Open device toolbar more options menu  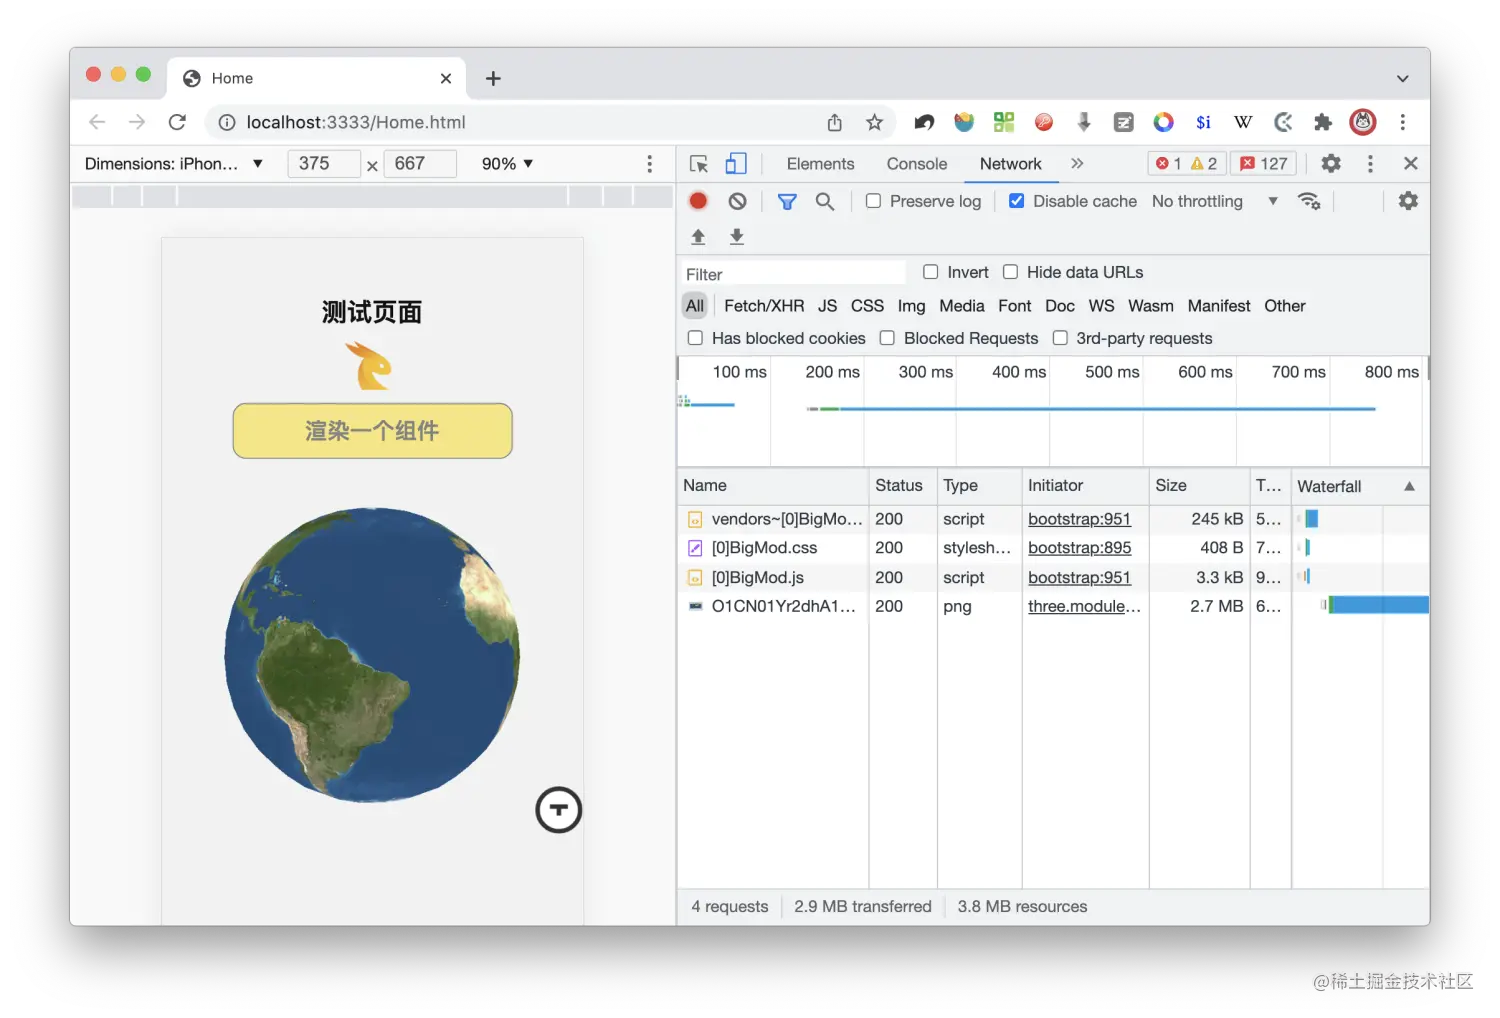(x=649, y=164)
